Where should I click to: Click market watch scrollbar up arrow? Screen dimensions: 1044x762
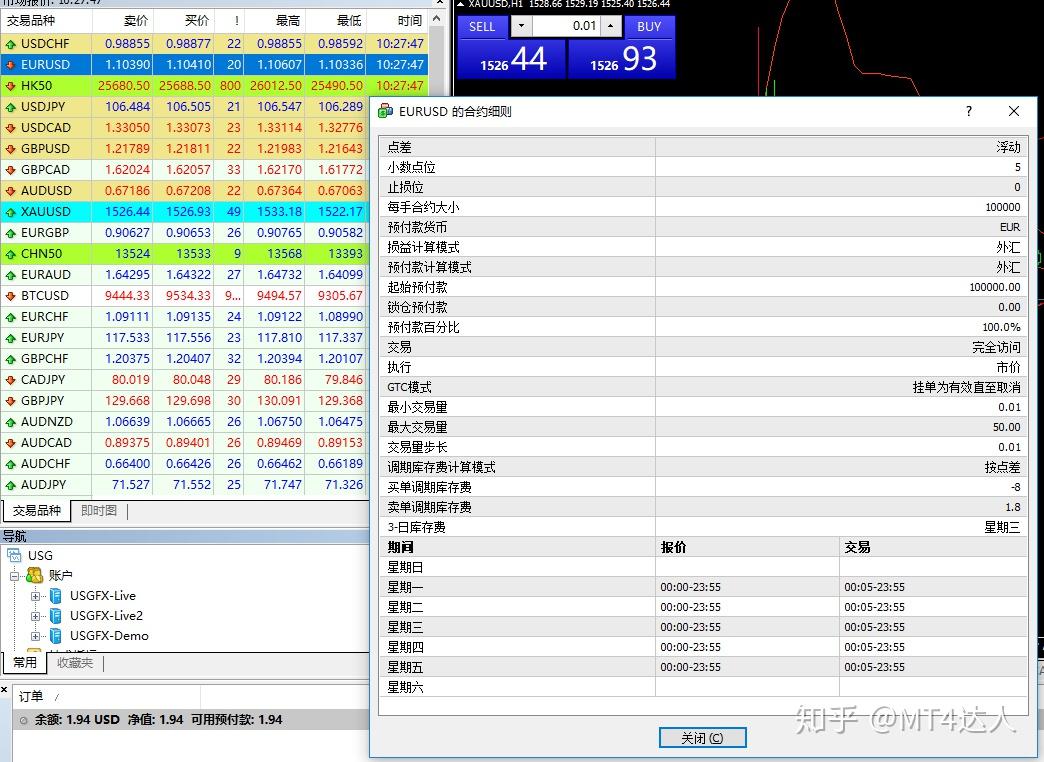[437, 19]
